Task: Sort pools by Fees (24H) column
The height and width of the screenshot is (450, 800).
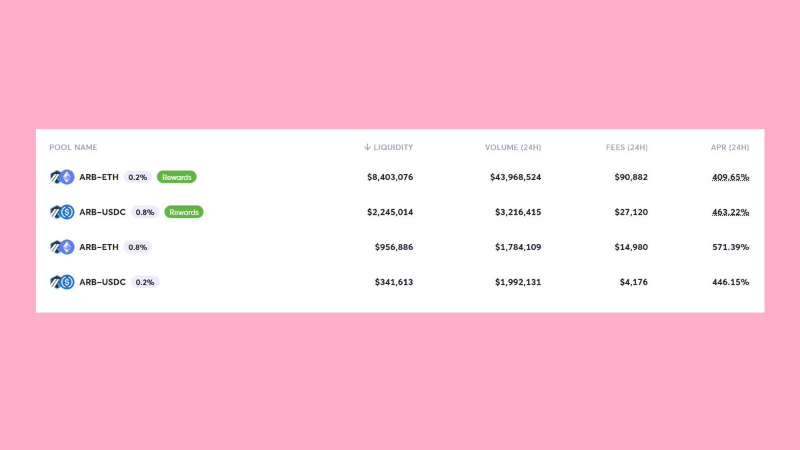Action: [626, 148]
